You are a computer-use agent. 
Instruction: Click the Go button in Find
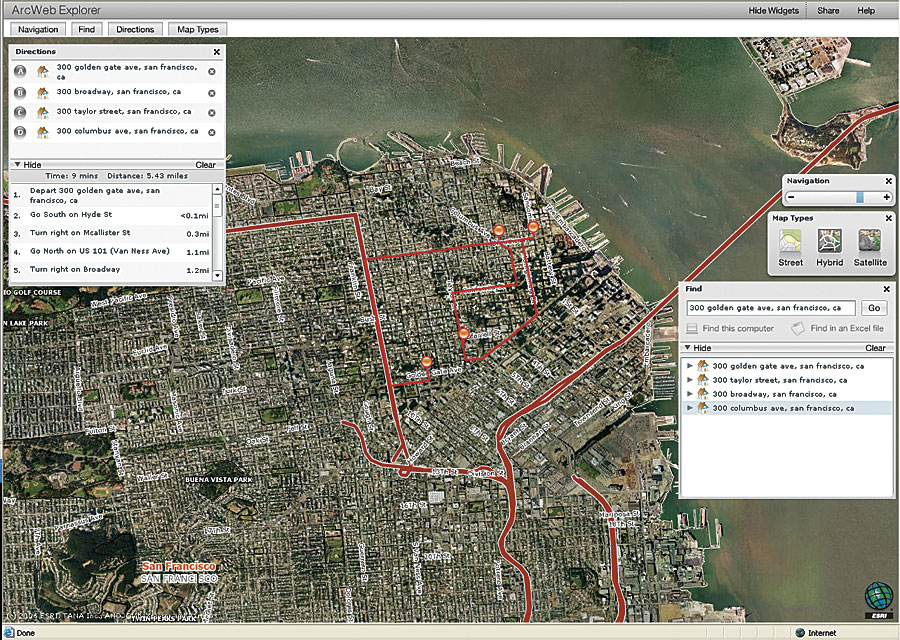(874, 308)
